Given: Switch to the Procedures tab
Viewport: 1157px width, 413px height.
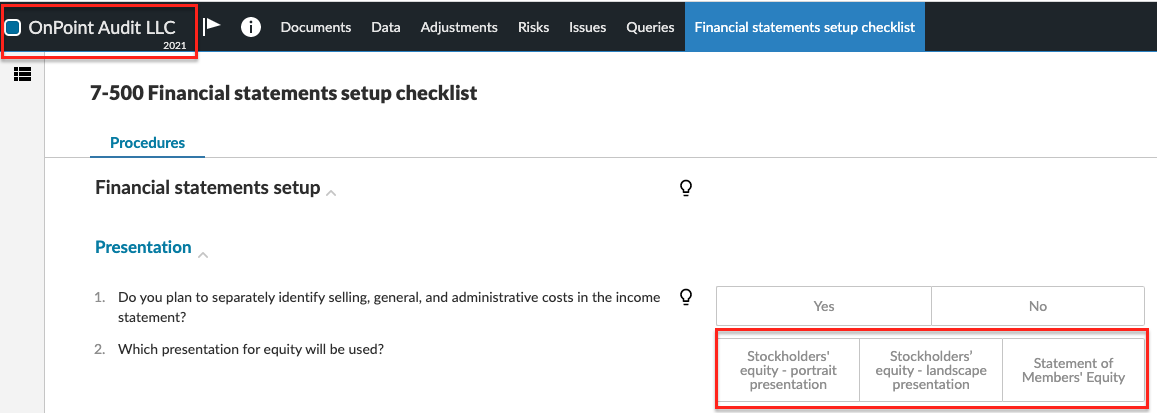Looking at the screenshot, I should (x=147, y=143).
